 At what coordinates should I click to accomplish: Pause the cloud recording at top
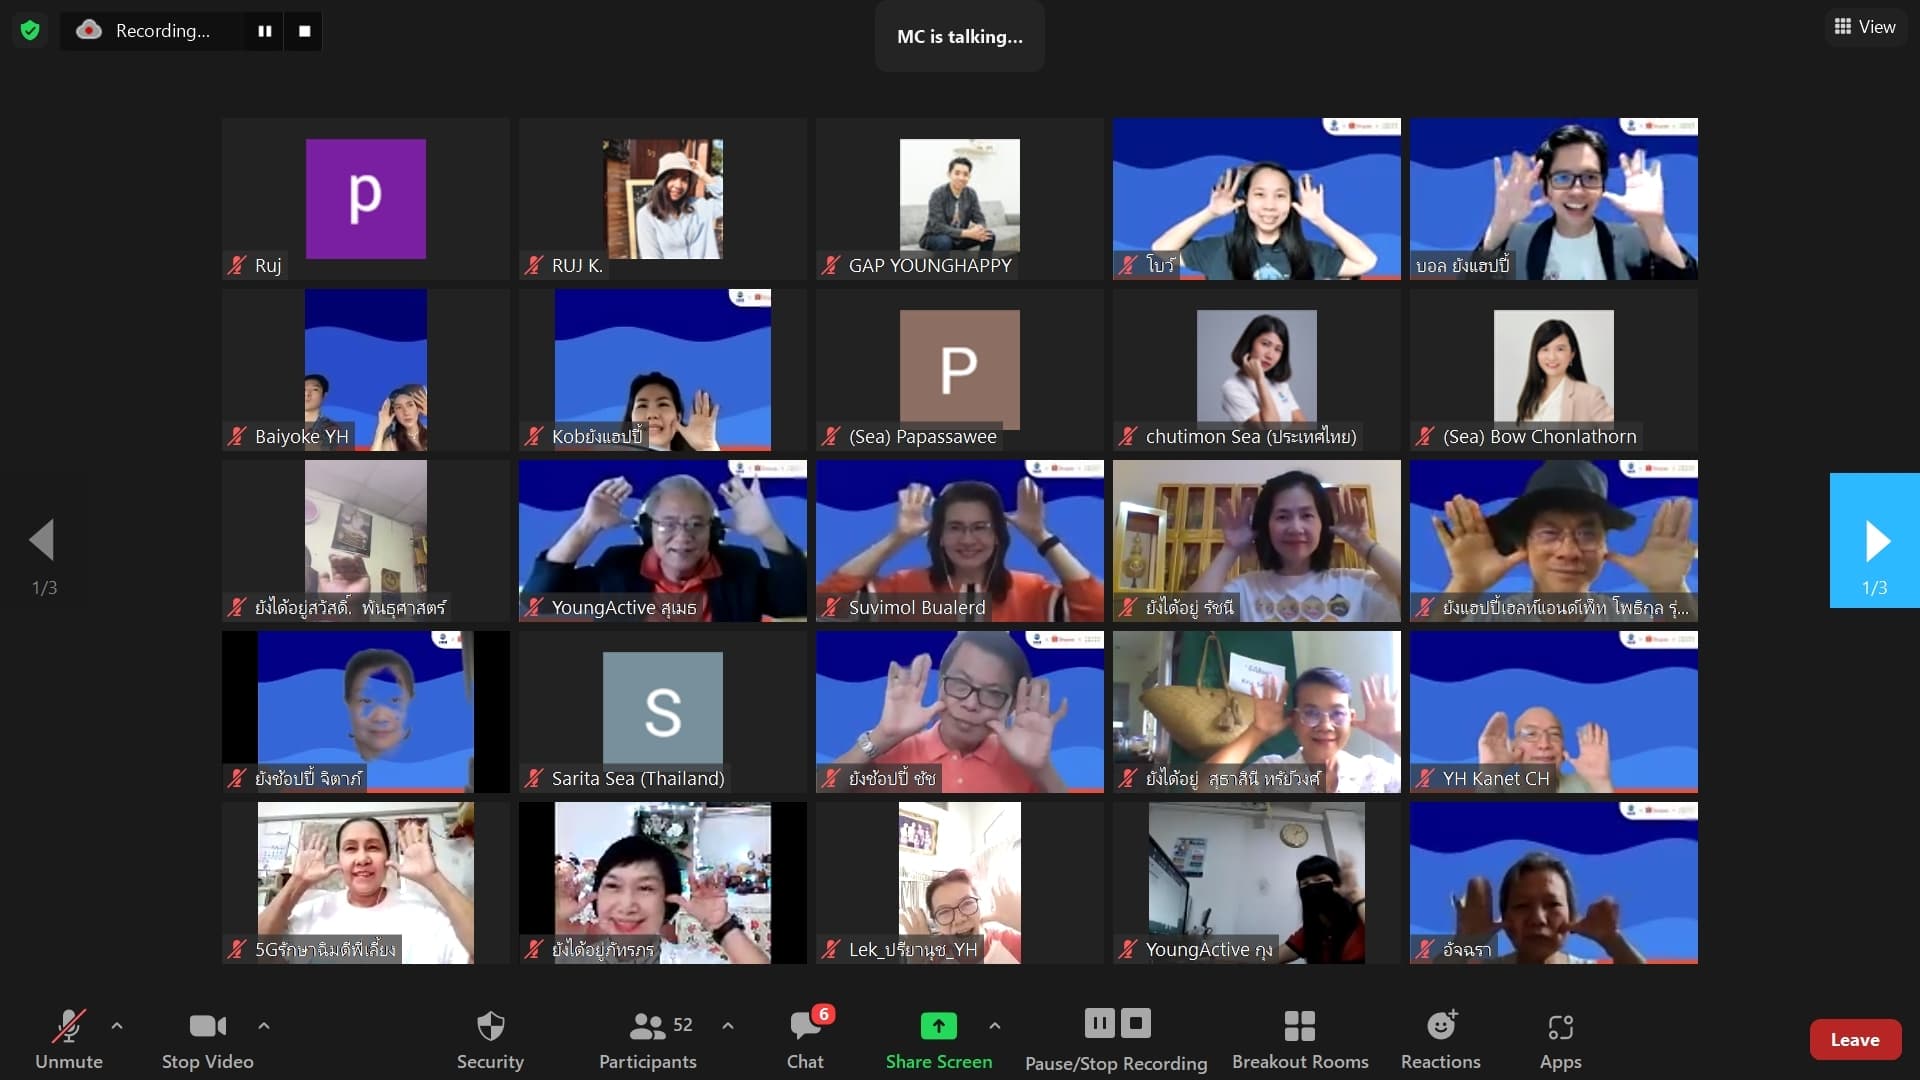point(265,31)
